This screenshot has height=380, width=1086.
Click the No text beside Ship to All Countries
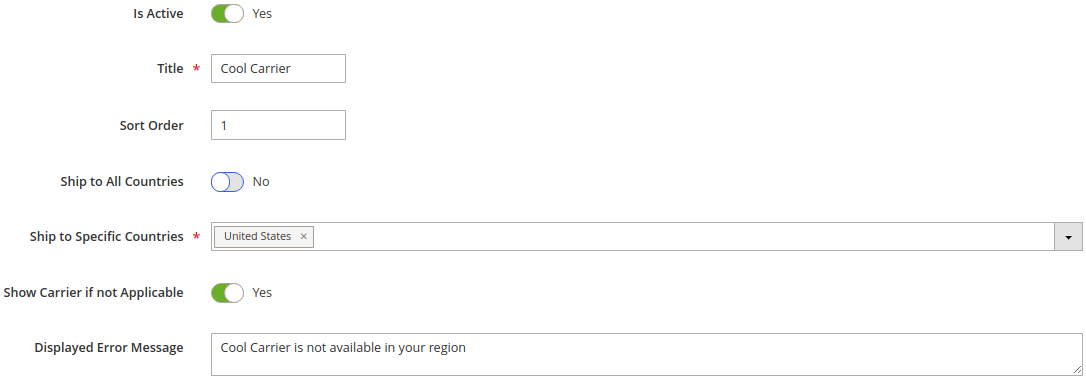pyautogui.click(x=261, y=182)
